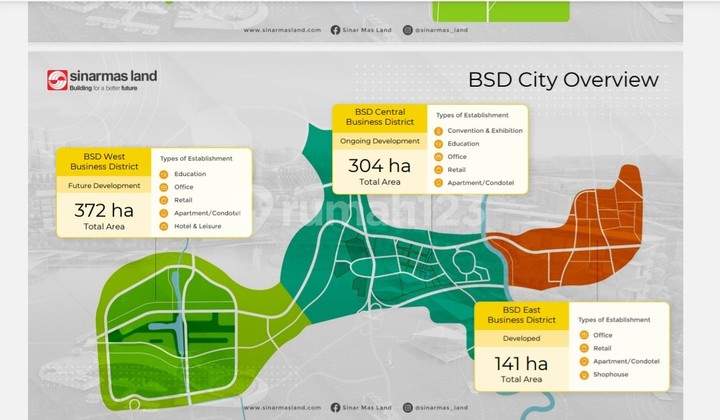Click the Facebook icon in the bottom footer

(335, 410)
